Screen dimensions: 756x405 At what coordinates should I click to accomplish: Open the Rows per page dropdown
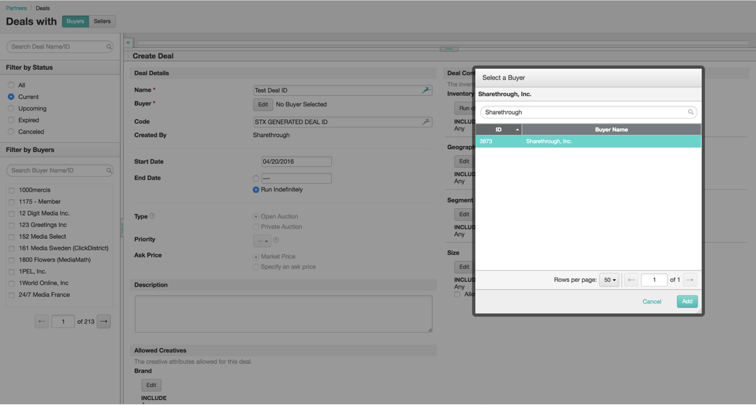609,280
